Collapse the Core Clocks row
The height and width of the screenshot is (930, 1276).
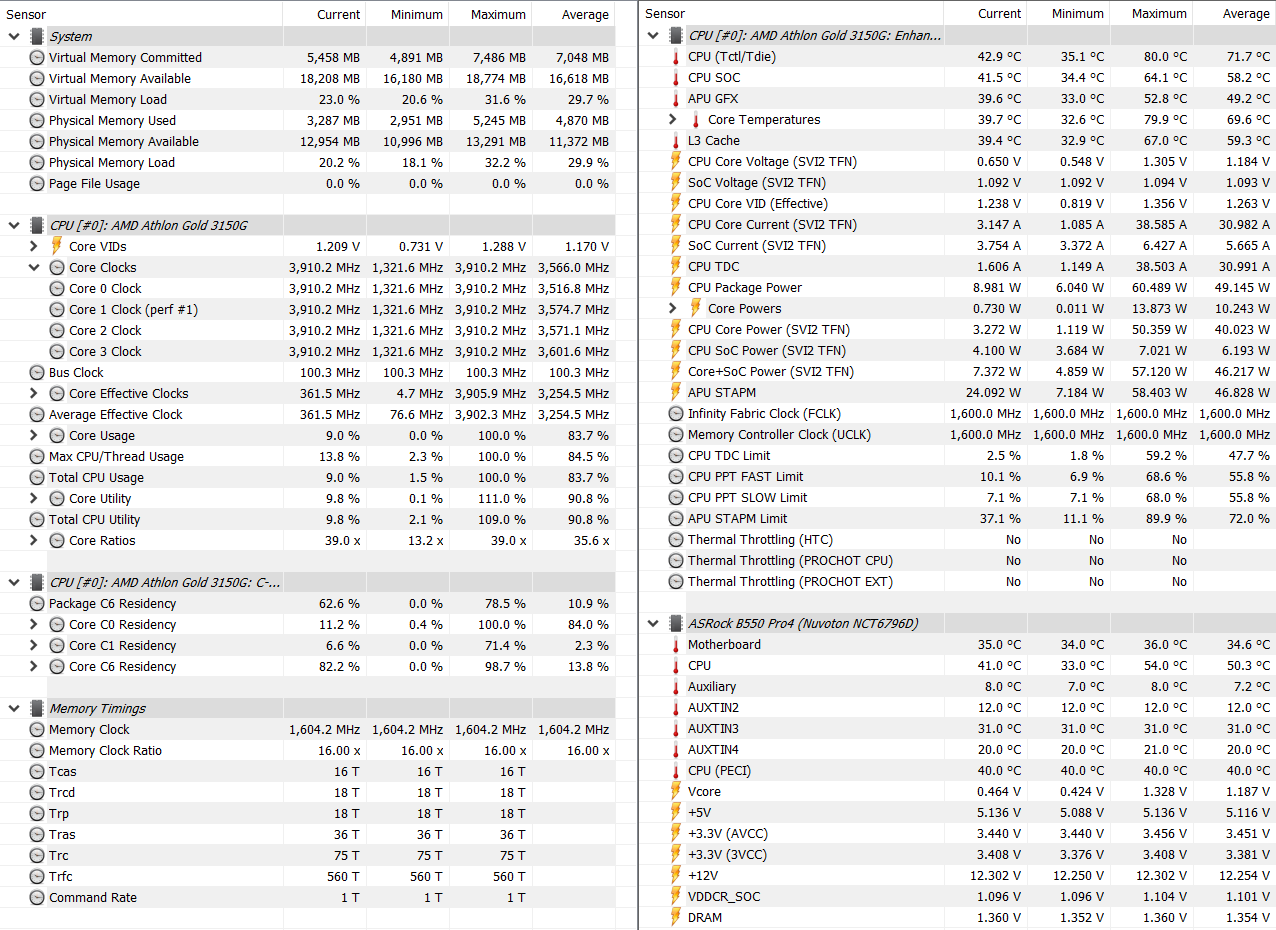[34, 268]
